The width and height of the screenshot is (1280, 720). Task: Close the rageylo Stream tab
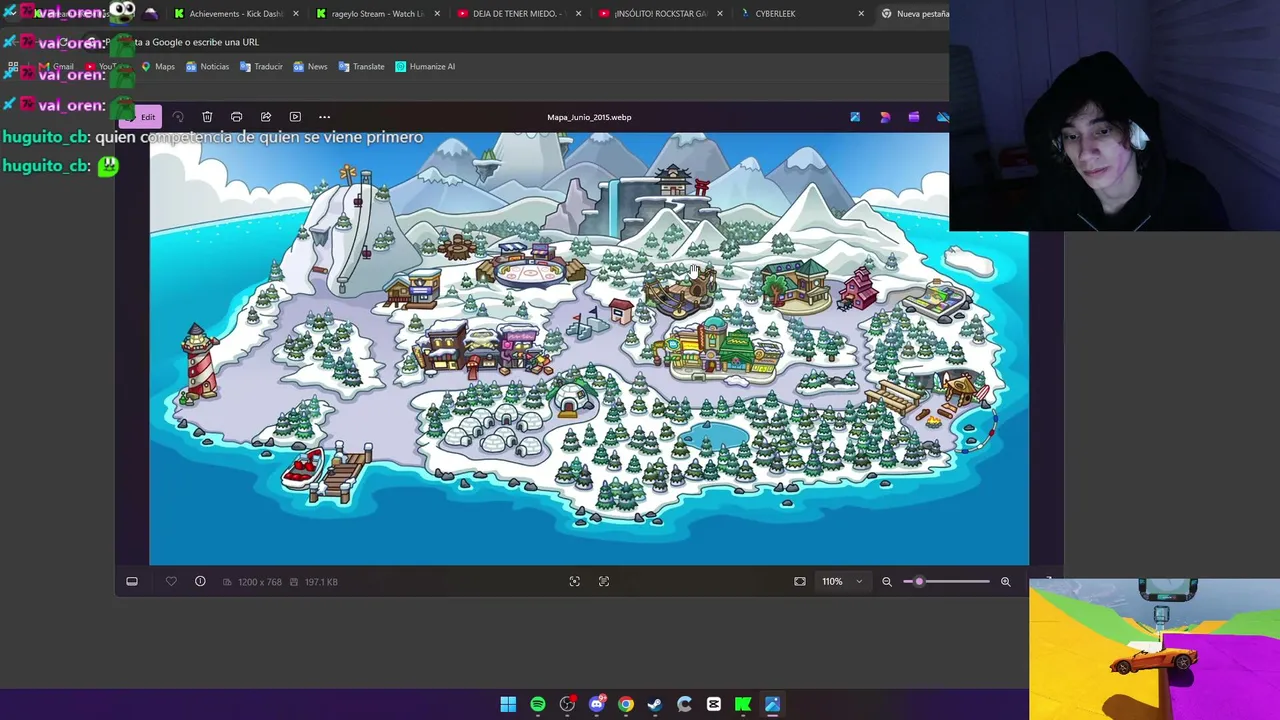(437, 14)
